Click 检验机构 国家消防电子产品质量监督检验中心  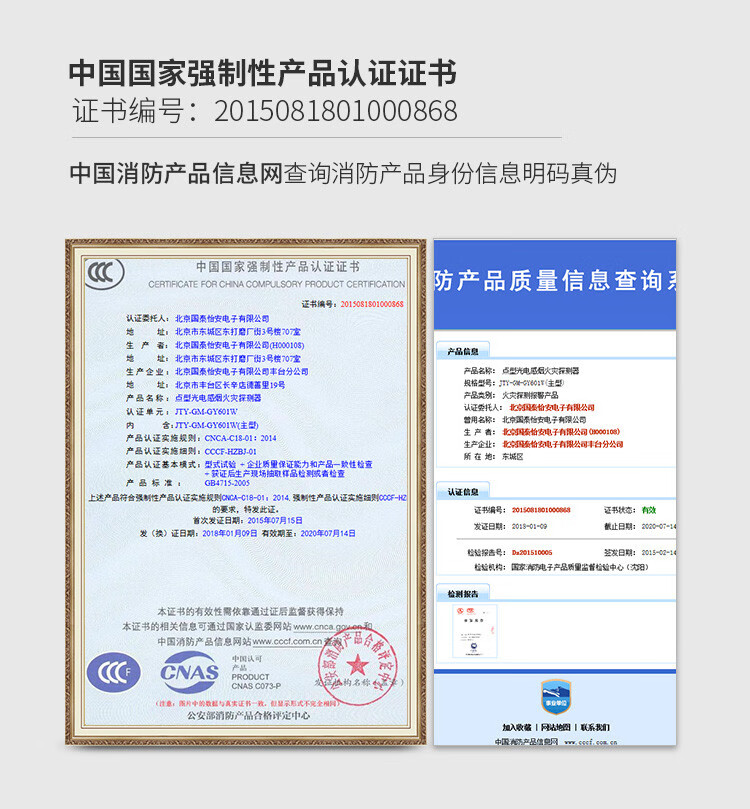[x=580, y=567]
